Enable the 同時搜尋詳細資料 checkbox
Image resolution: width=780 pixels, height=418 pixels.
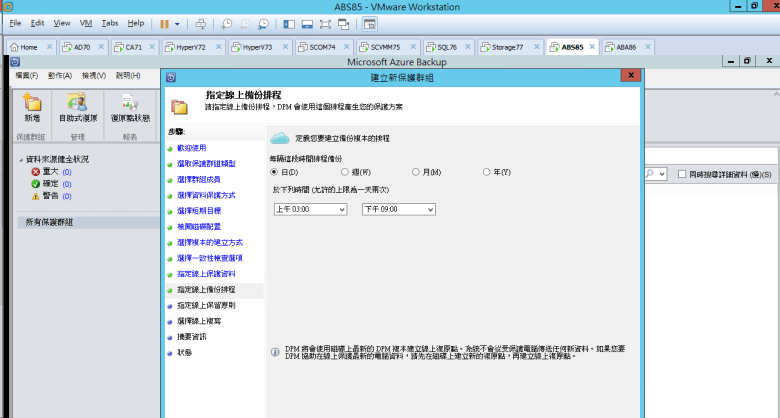pos(682,174)
